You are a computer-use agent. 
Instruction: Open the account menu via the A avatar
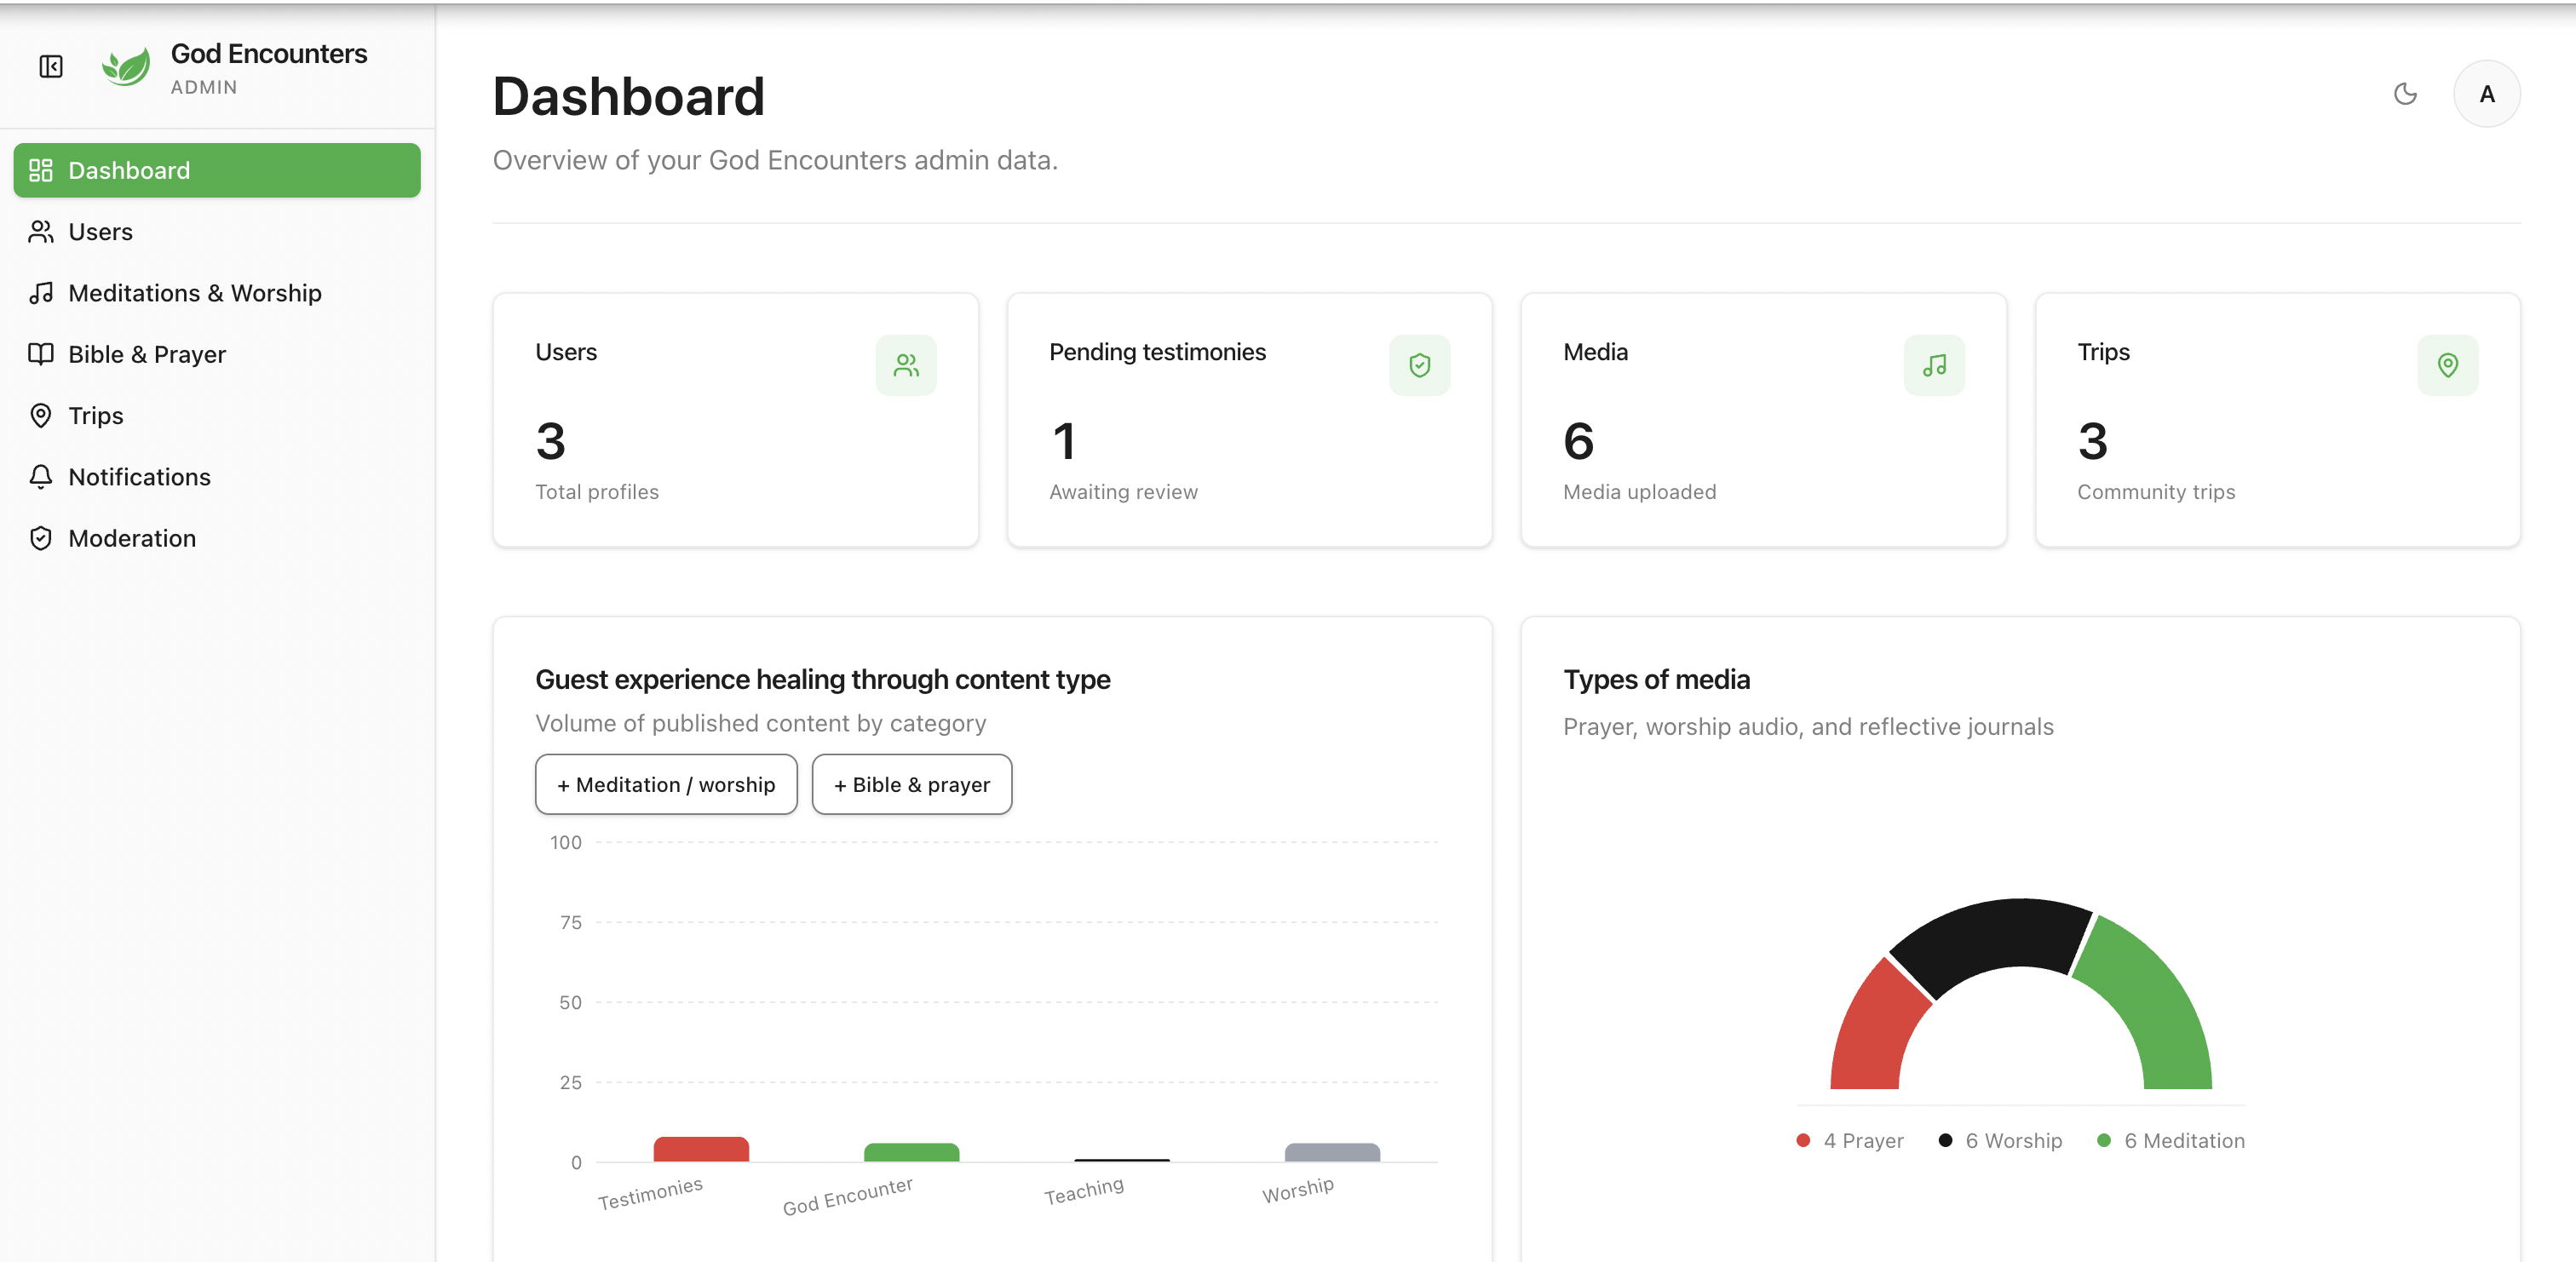2488,94
